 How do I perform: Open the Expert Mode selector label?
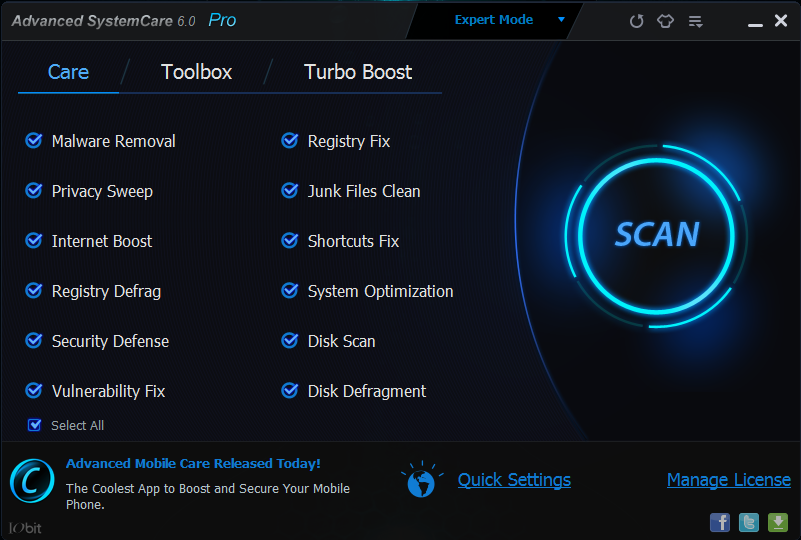494,19
